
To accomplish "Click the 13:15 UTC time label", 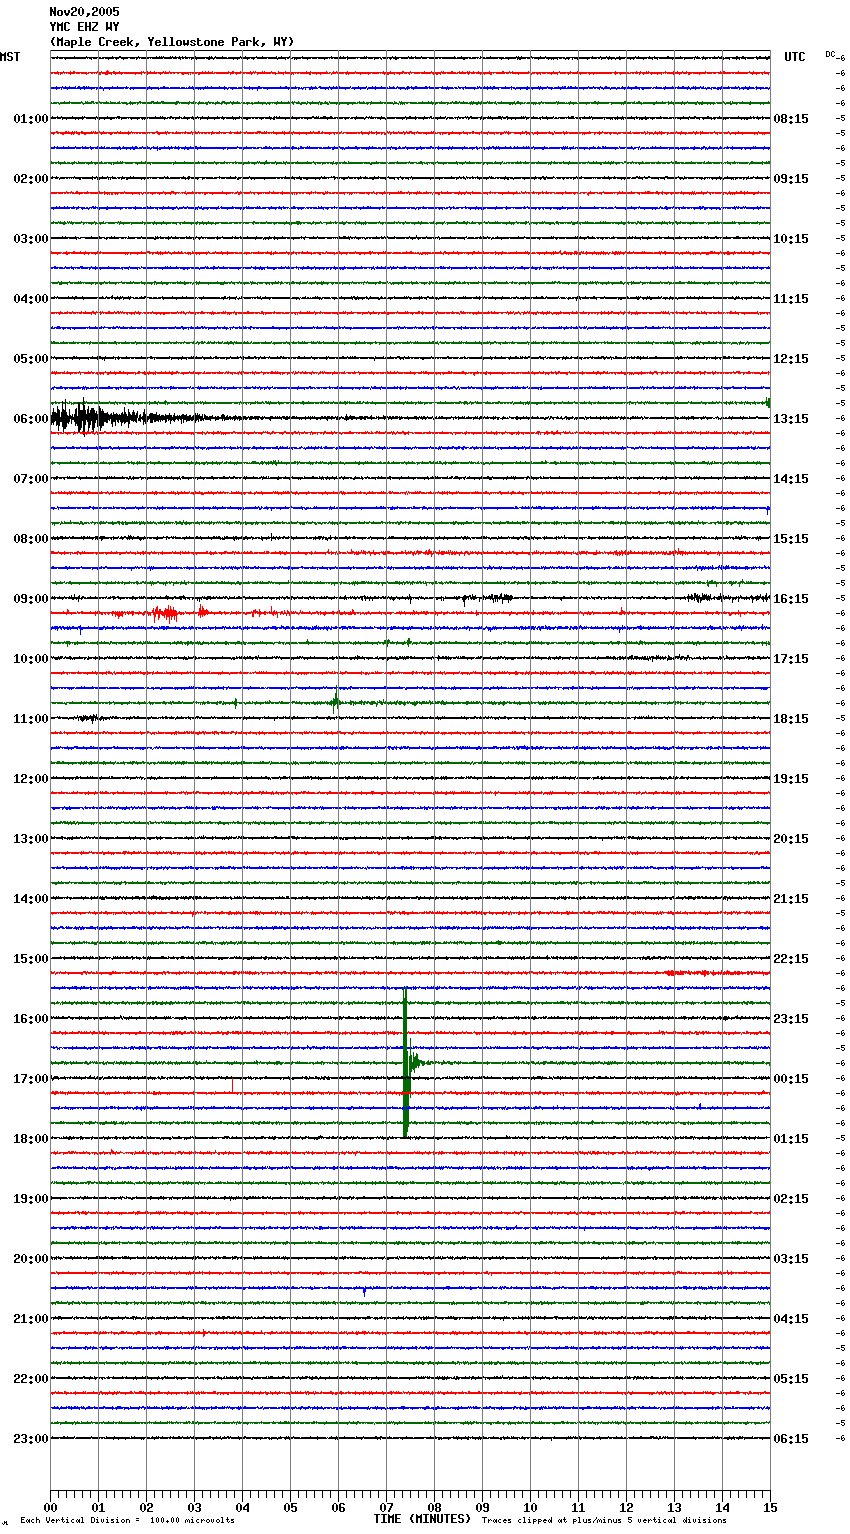I will pos(791,419).
